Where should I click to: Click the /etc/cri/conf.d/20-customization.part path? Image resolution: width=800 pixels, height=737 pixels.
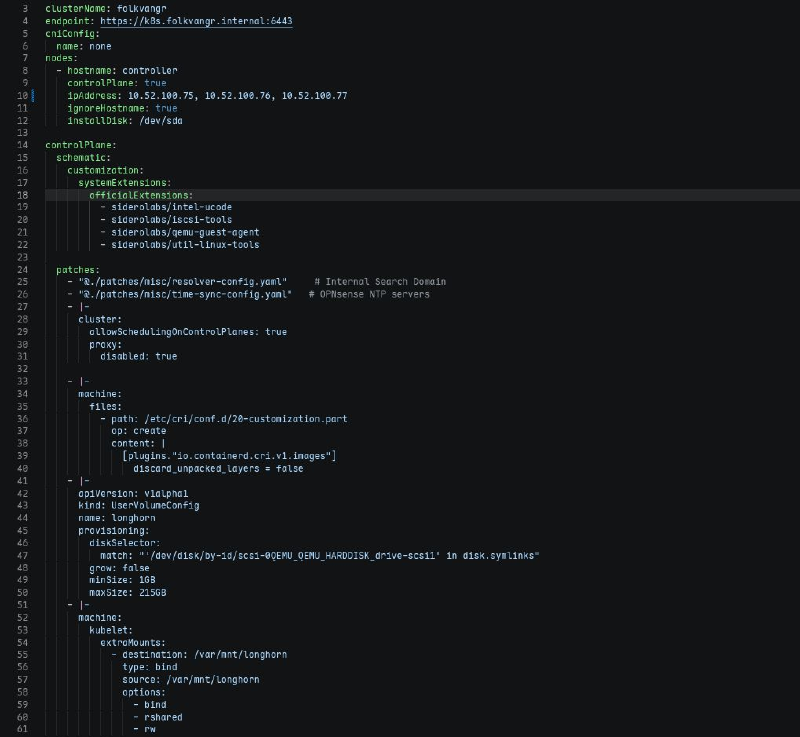246,419
